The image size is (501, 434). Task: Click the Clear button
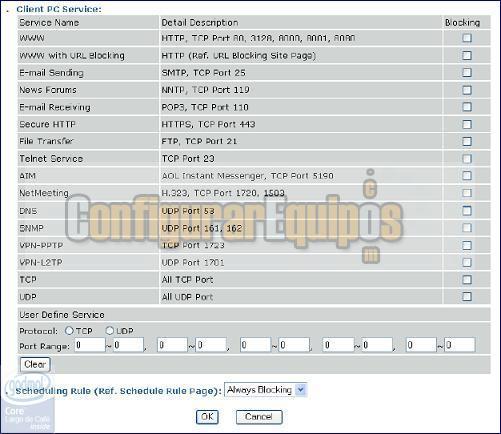click(35, 364)
